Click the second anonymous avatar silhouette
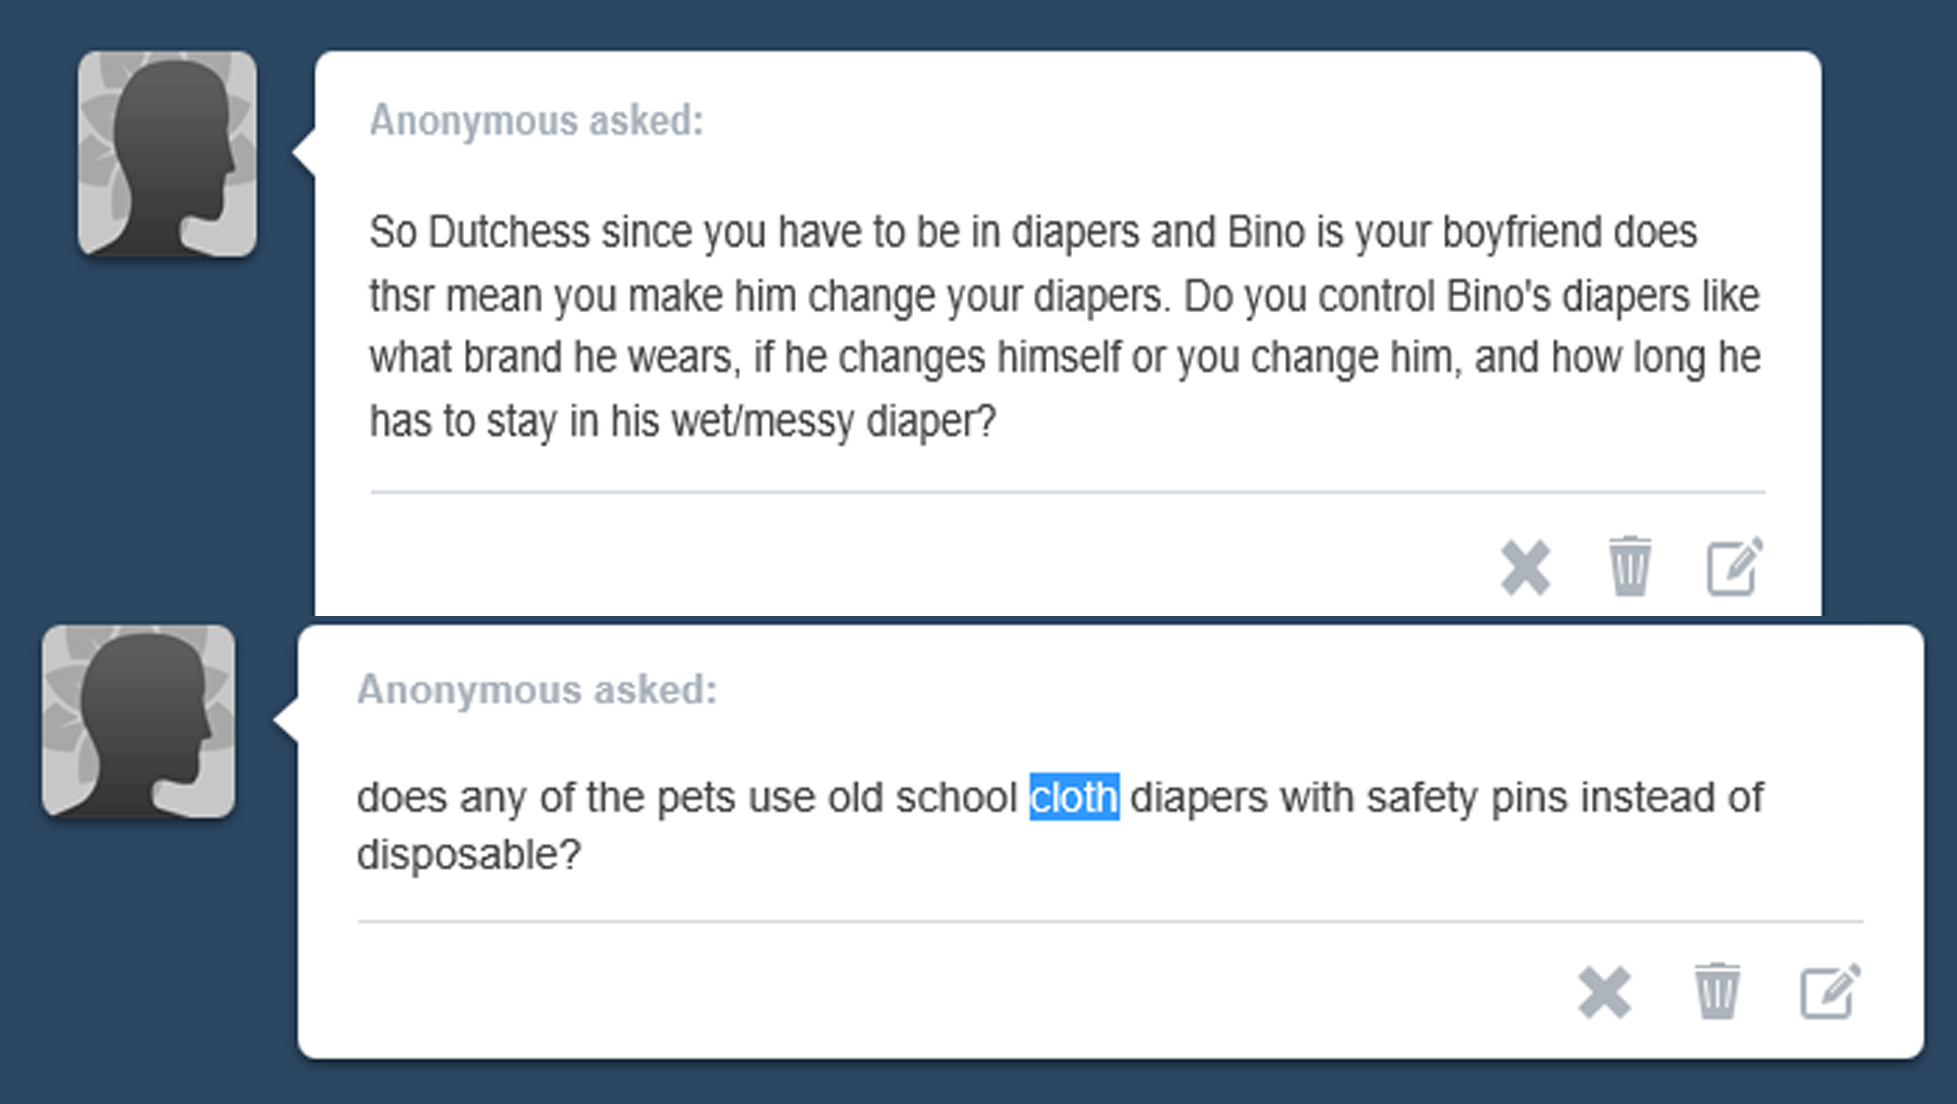The width and height of the screenshot is (1957, 1104). [x=139, y=722]
